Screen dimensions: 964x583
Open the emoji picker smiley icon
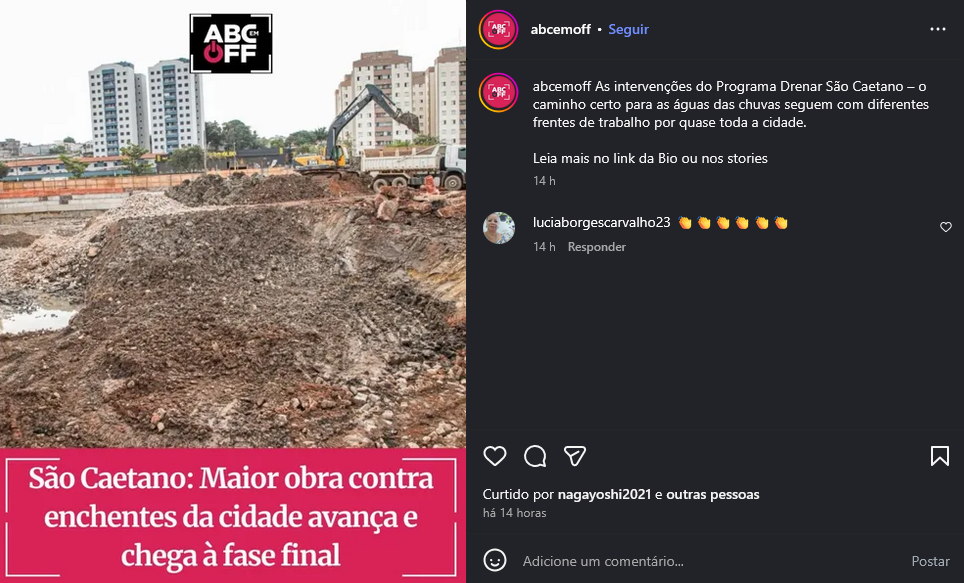[495, 560]
